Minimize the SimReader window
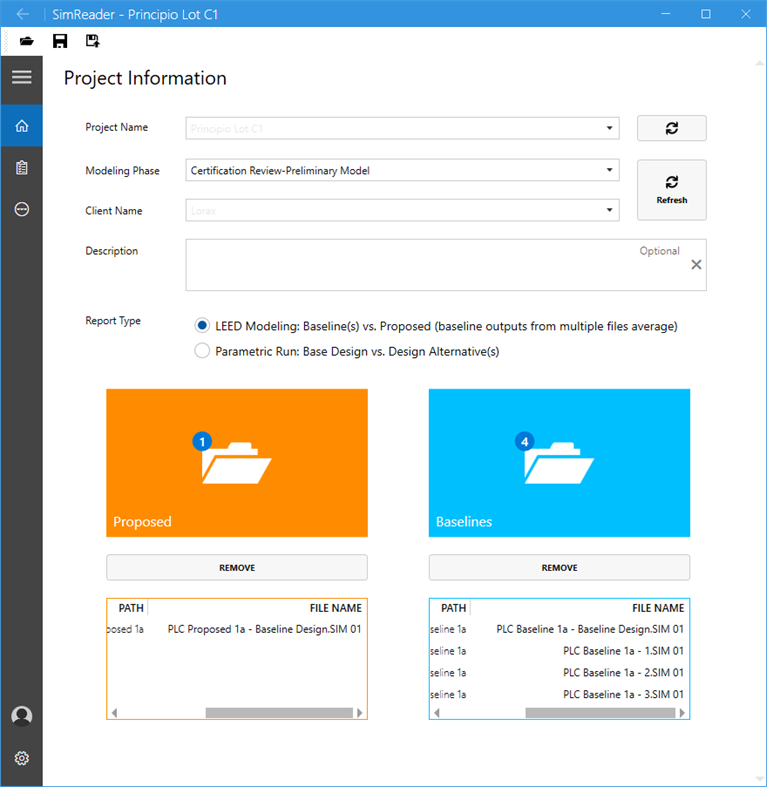 666,14
